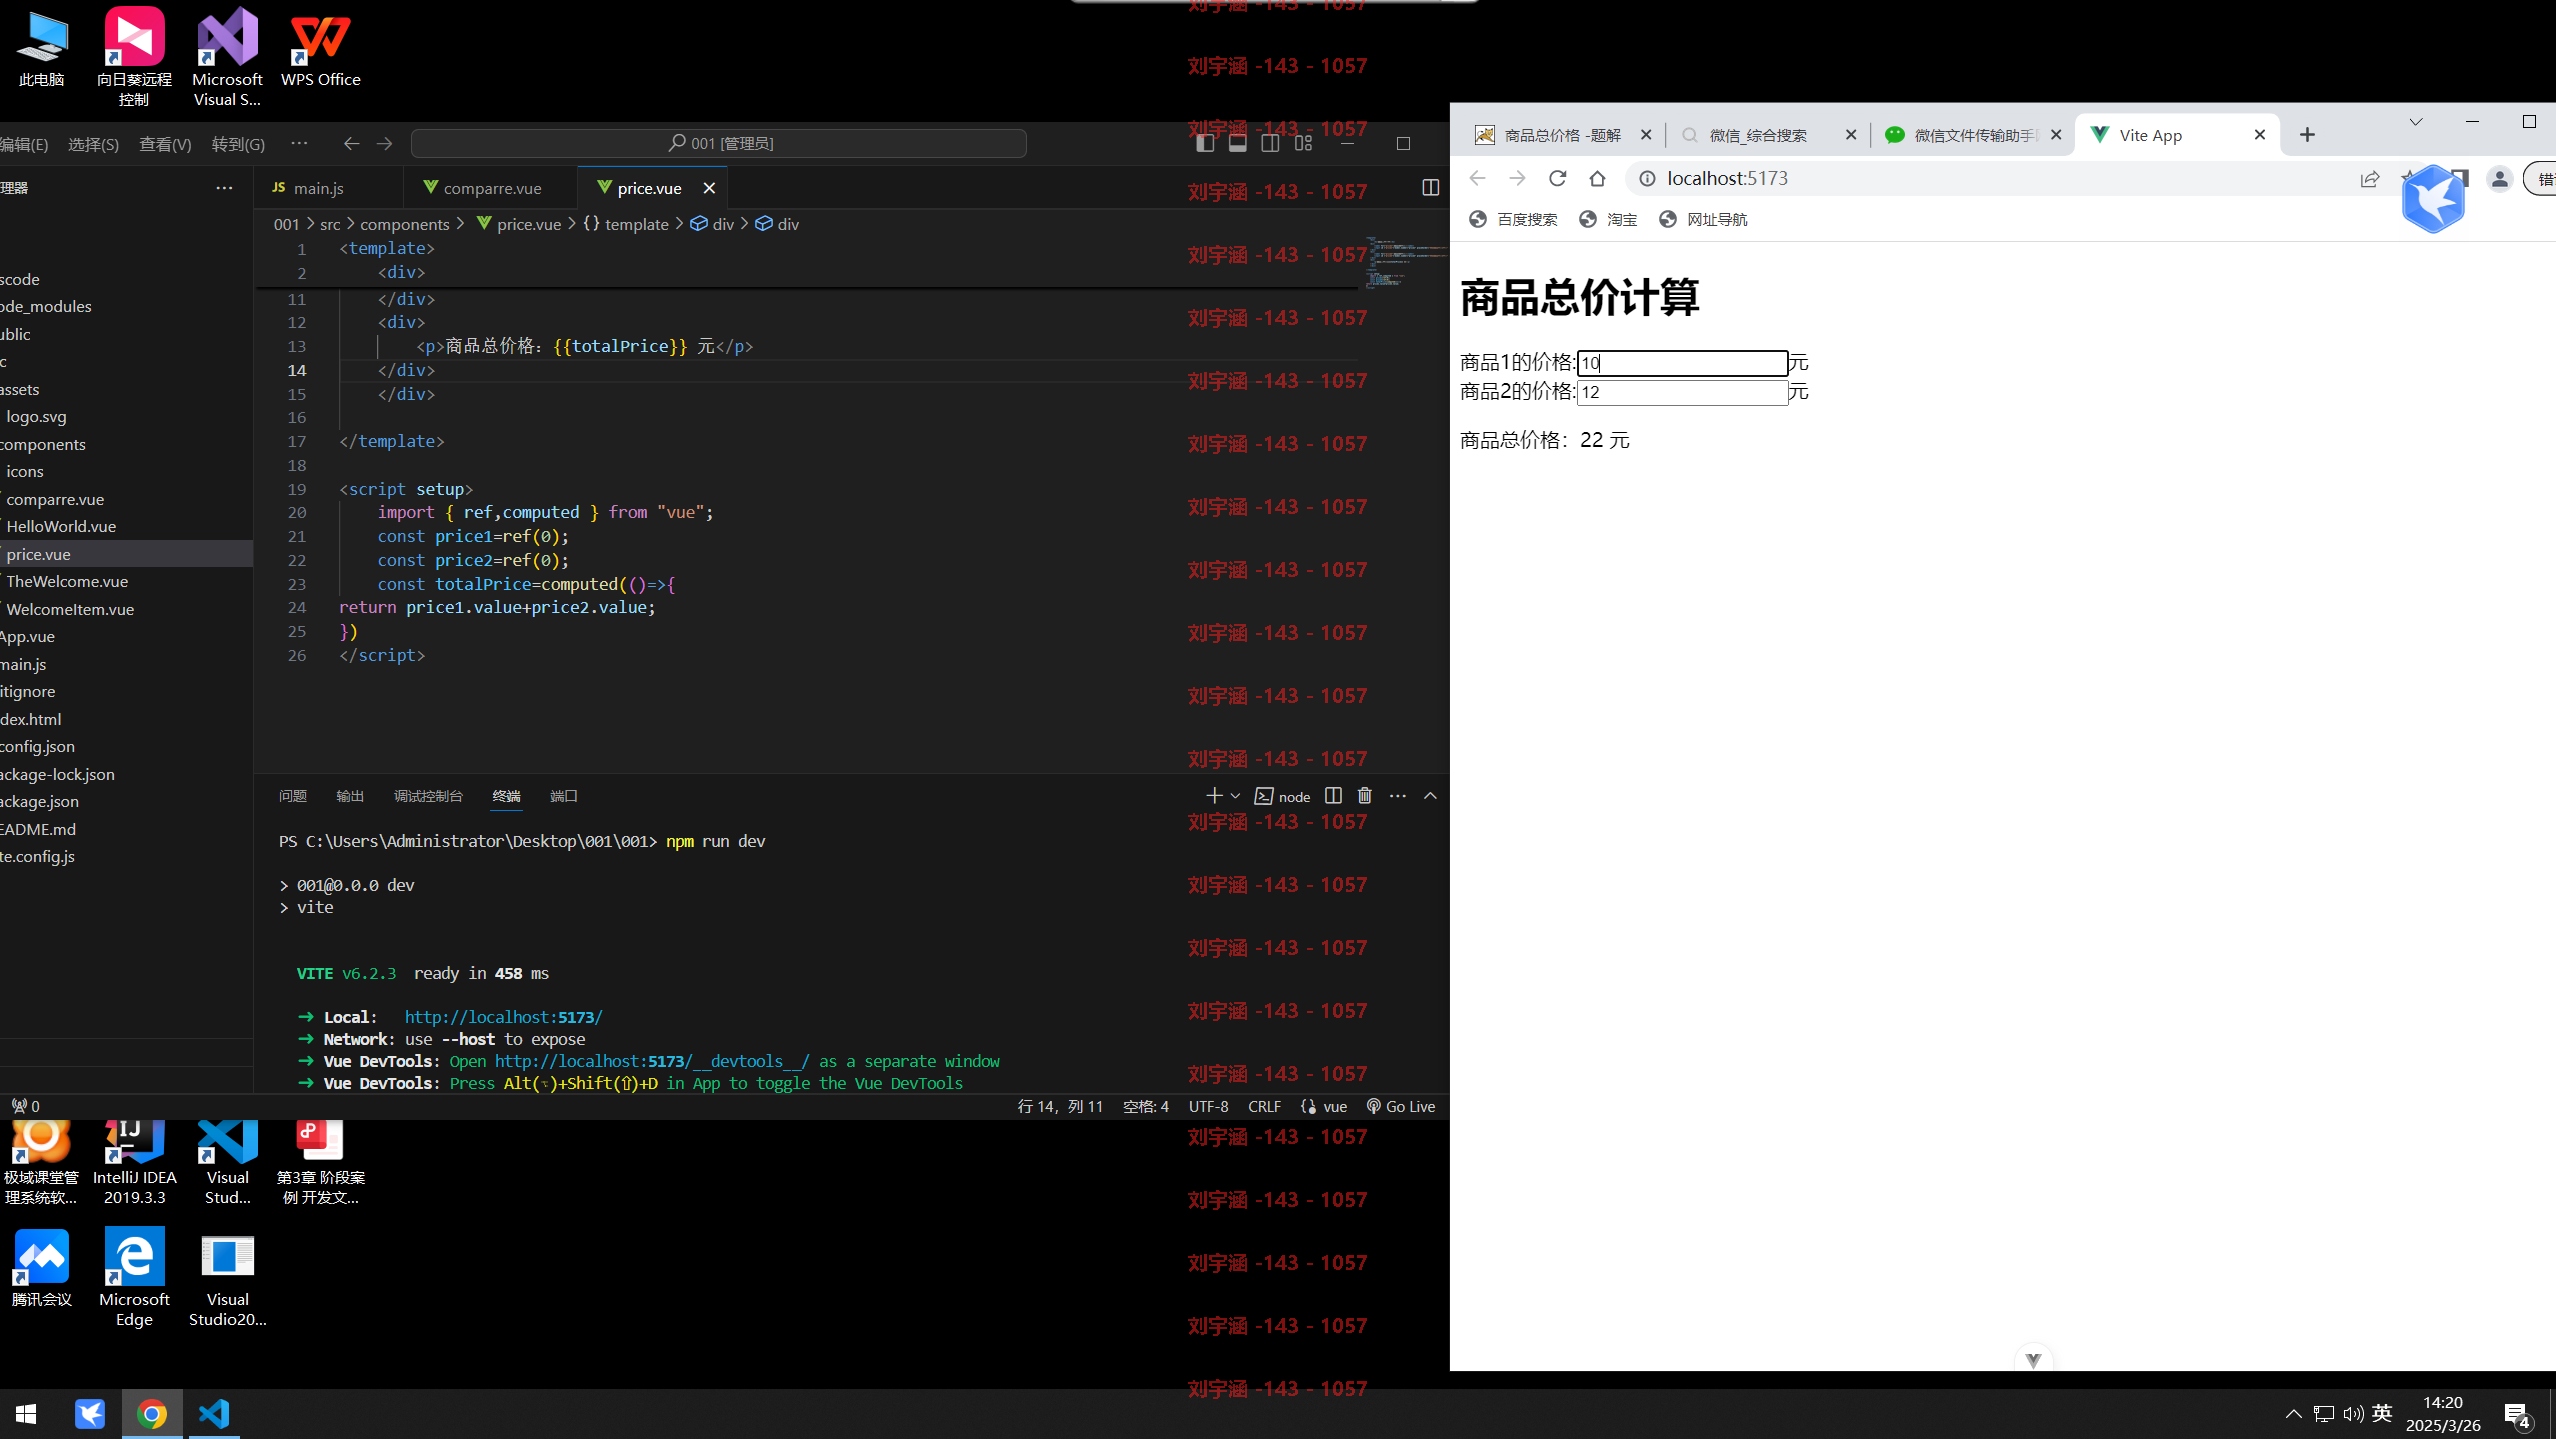The width and height of the screenshot is (2556, 1439).
Task: Click the 行 14, 列 11 cursor position
Action: pyautogui.click(x=1060, y=1106)
